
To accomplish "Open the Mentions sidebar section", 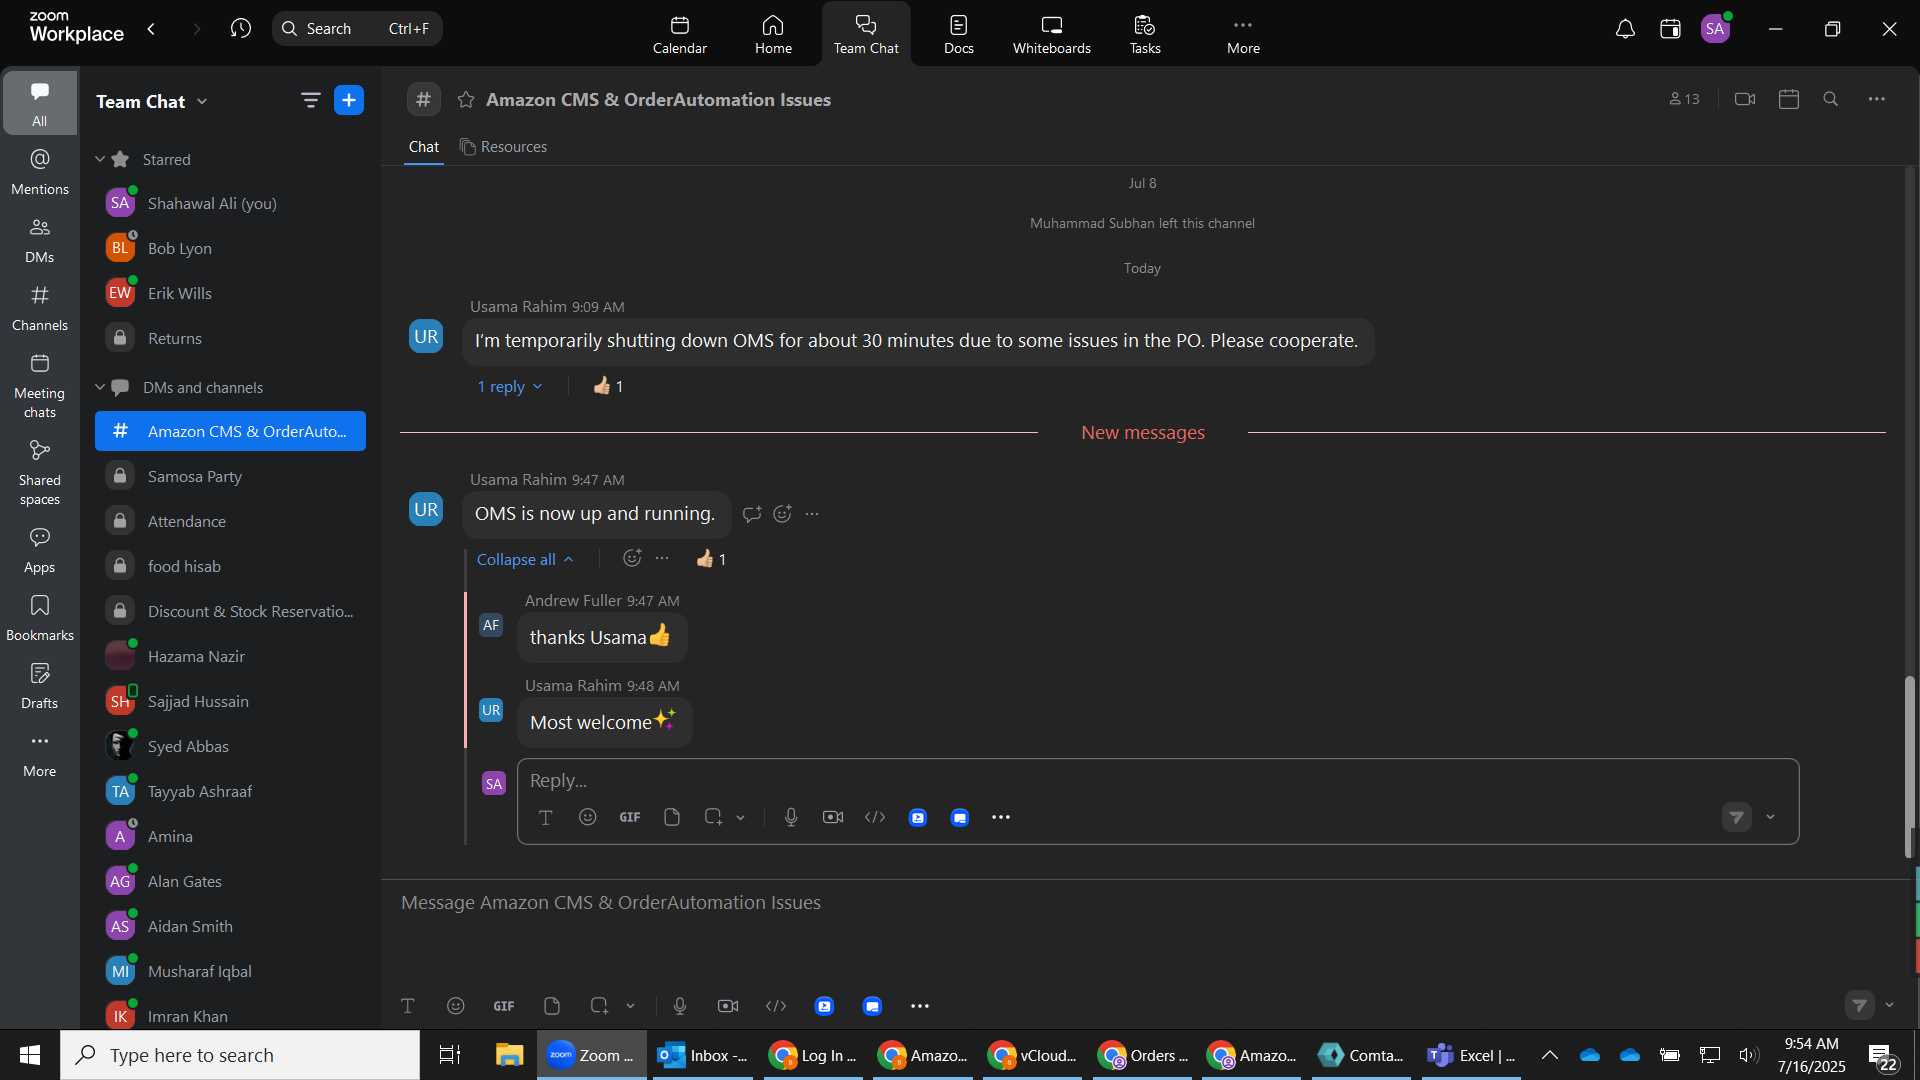I will point(40,172).
